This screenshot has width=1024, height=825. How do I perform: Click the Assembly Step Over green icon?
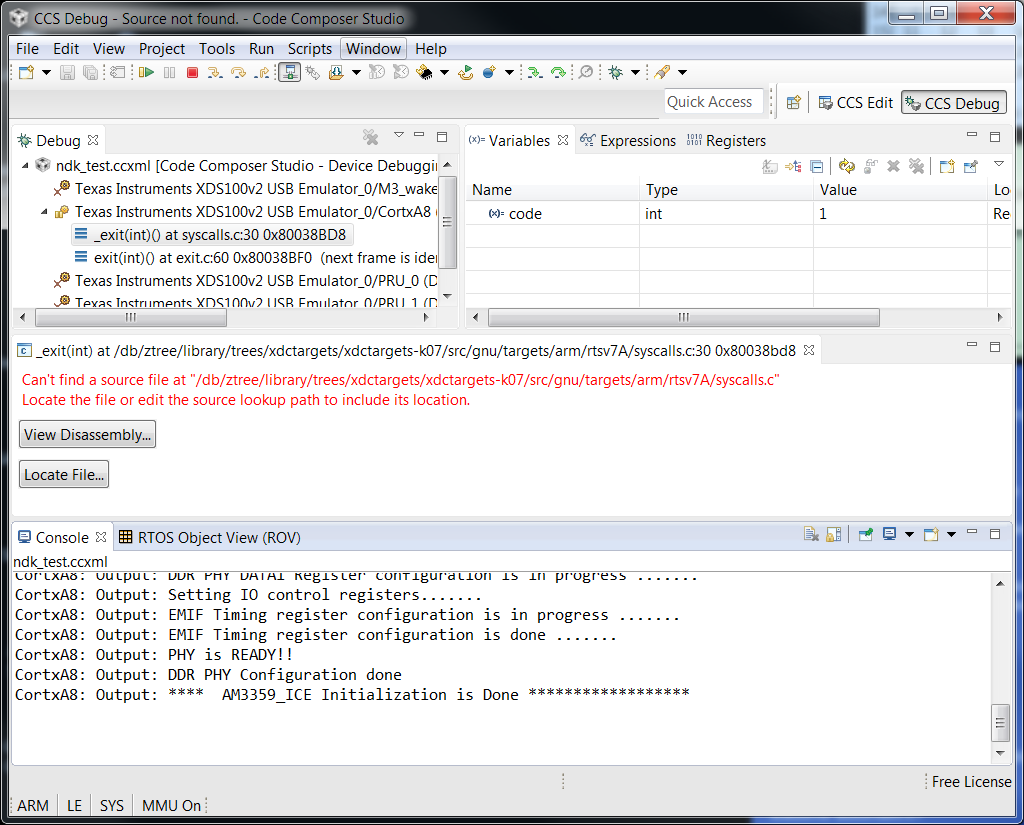[558, 72]
